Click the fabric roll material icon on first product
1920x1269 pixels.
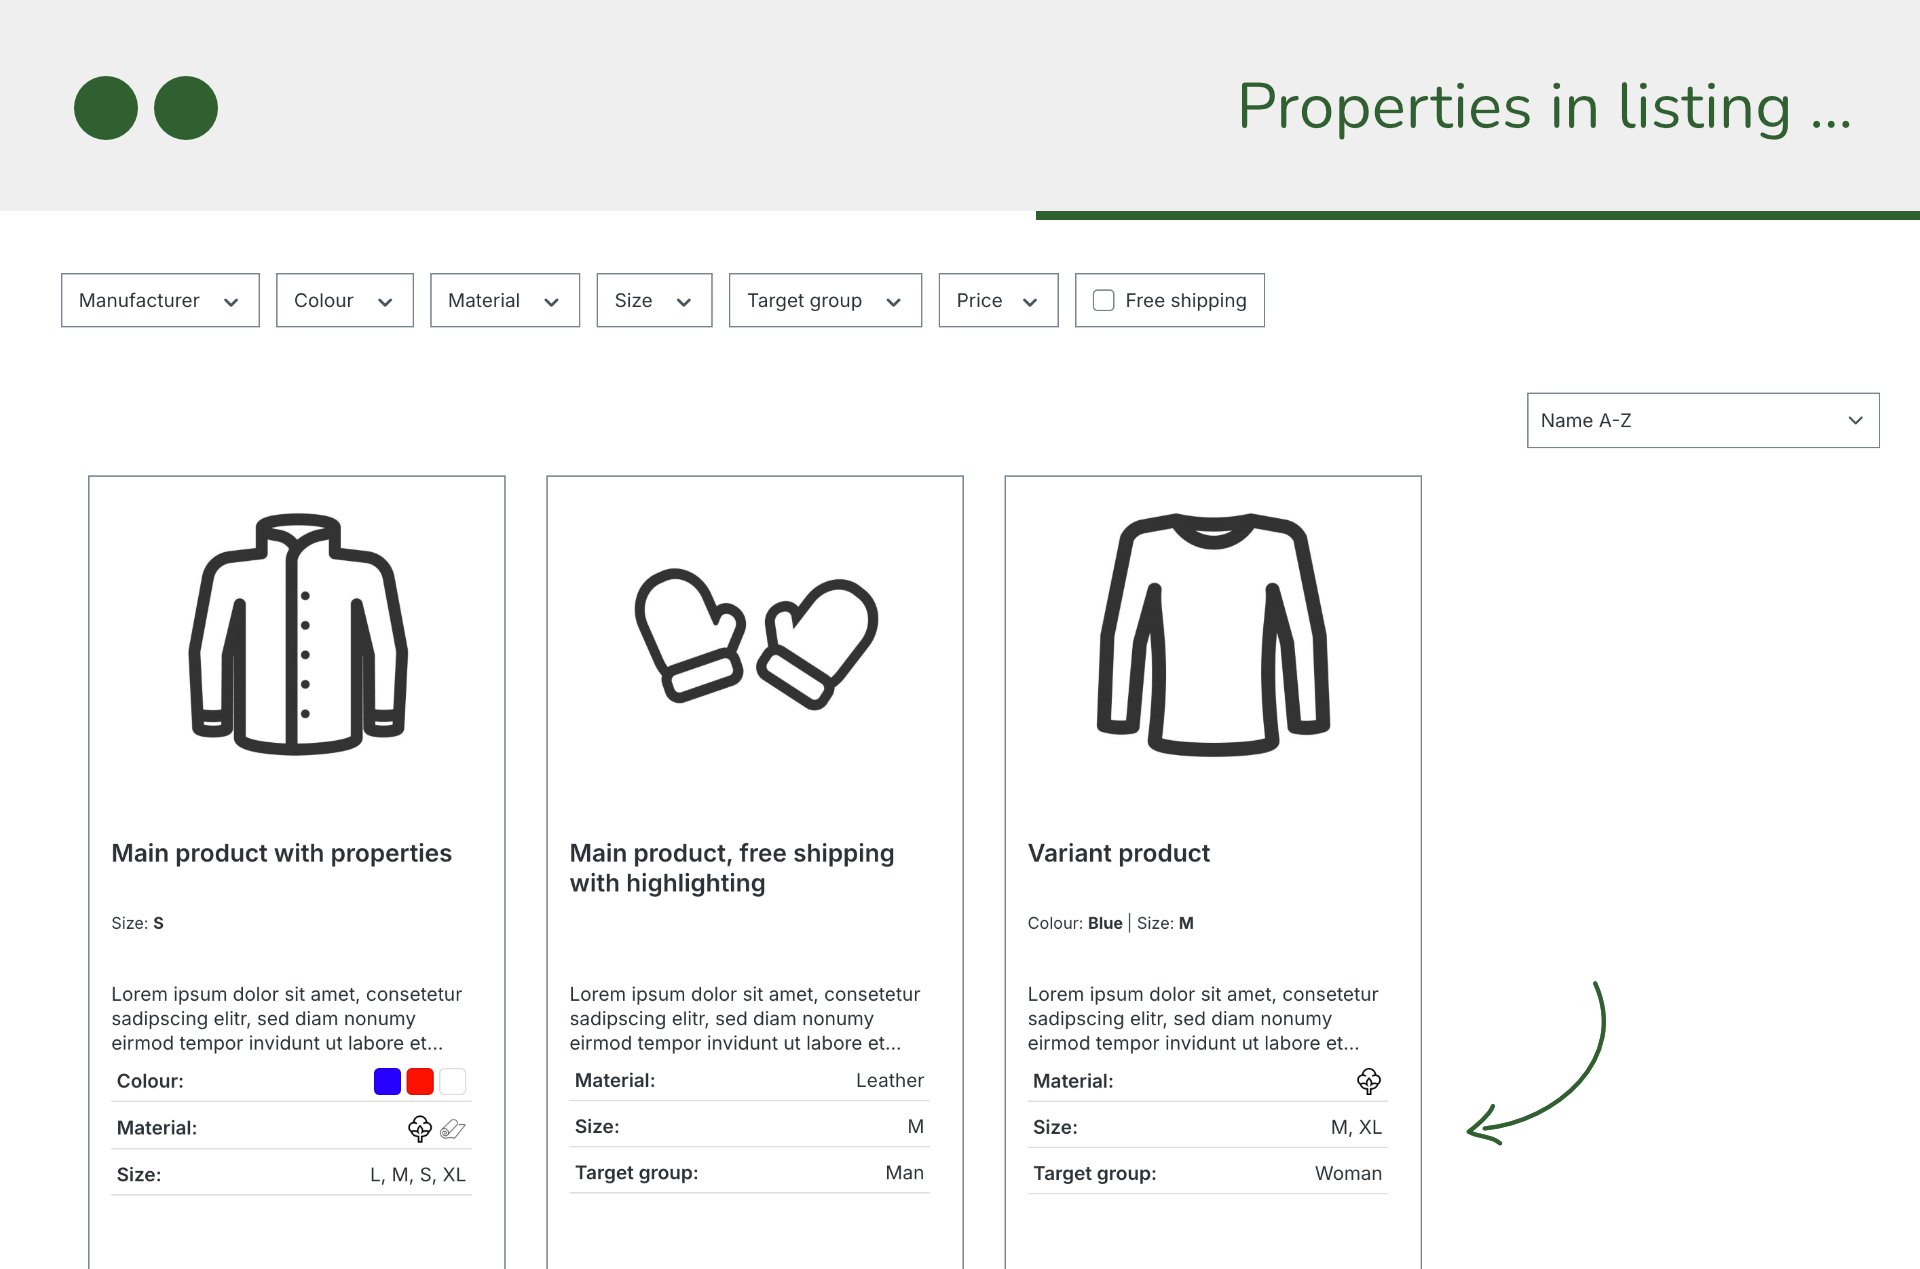[452, 1129]
